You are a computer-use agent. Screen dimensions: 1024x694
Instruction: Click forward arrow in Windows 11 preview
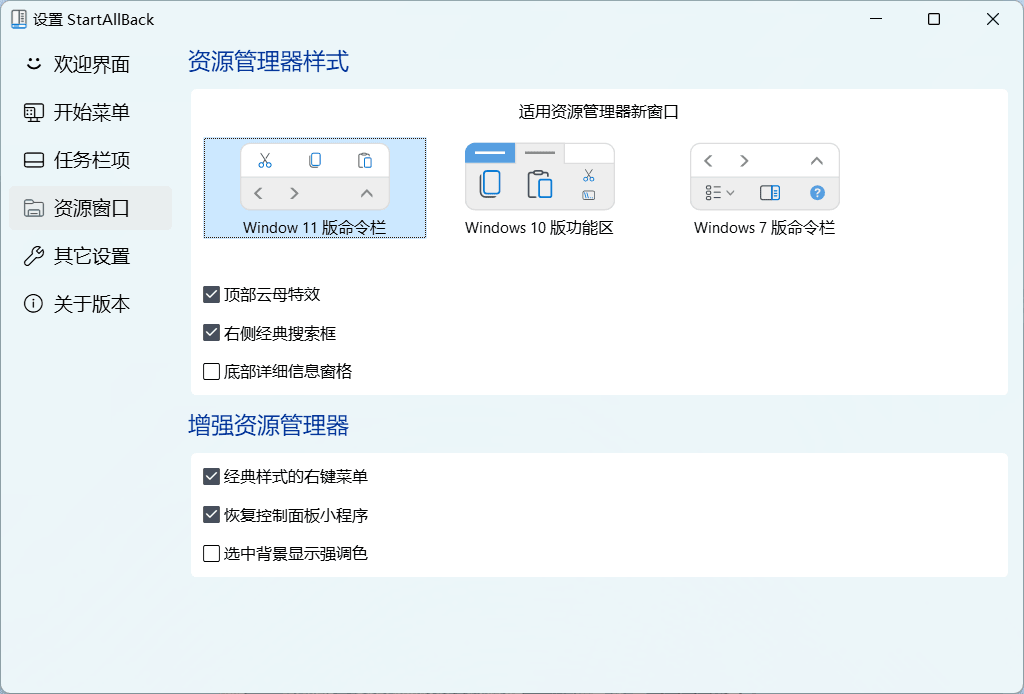(295, 193)
